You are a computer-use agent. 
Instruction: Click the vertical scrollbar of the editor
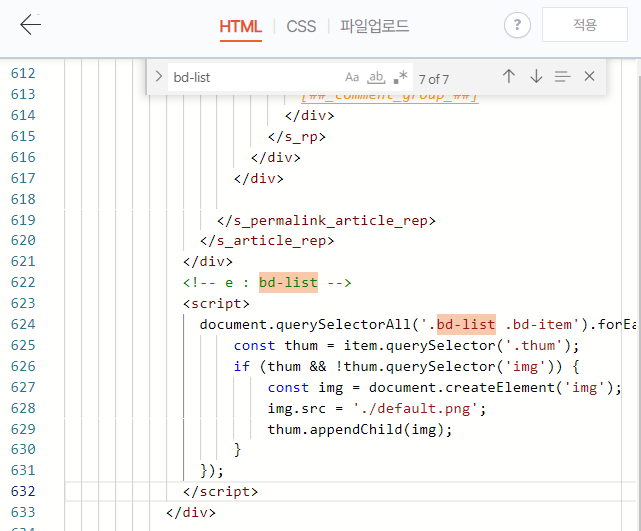coord(637,294)
